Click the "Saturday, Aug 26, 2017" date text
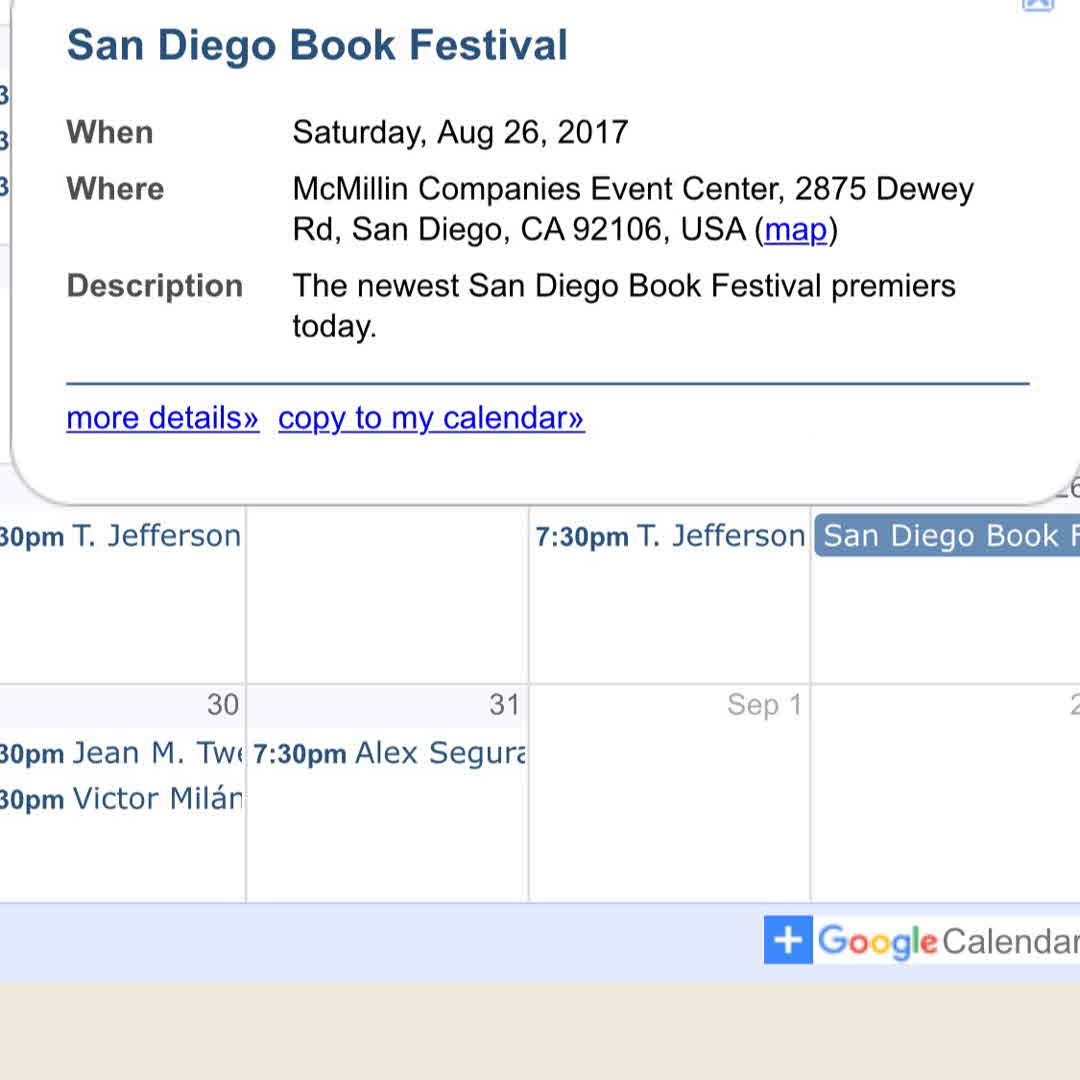Screen dimensions: 1080x1080 (x=460, y=132)
